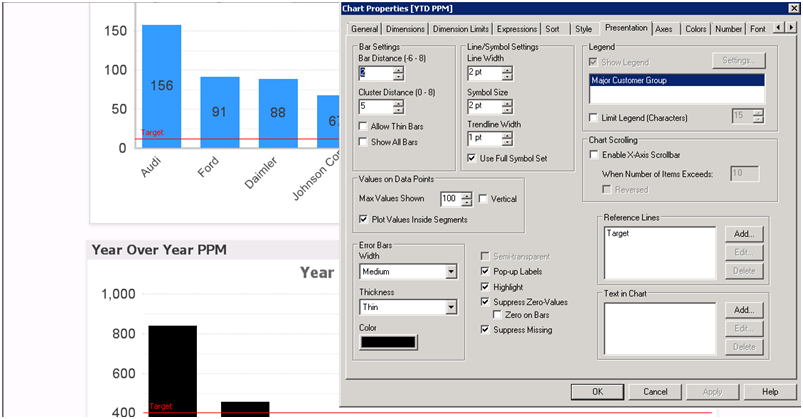Switch to the General tab
This screenshot has height=419, width=803.
pyautogui.click(x=364, y=29)
